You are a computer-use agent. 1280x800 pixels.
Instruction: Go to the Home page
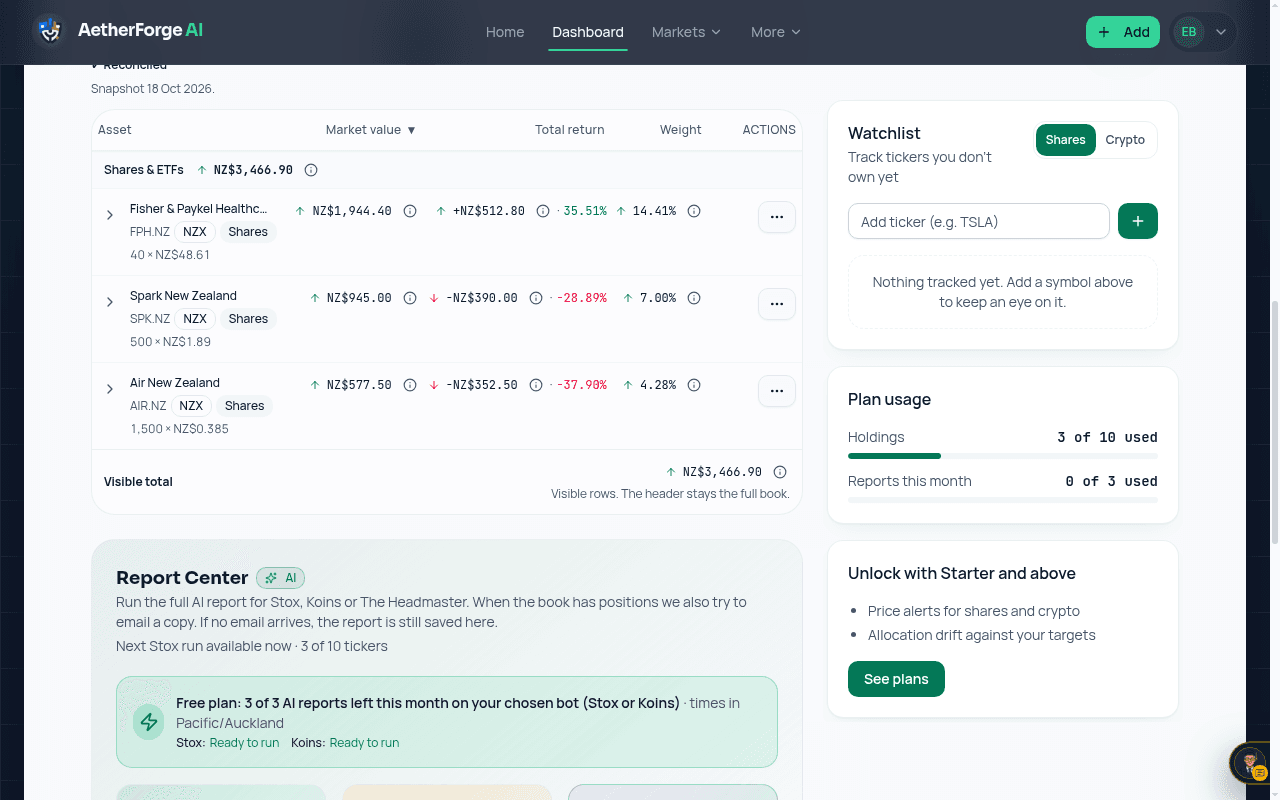point(505,32)
